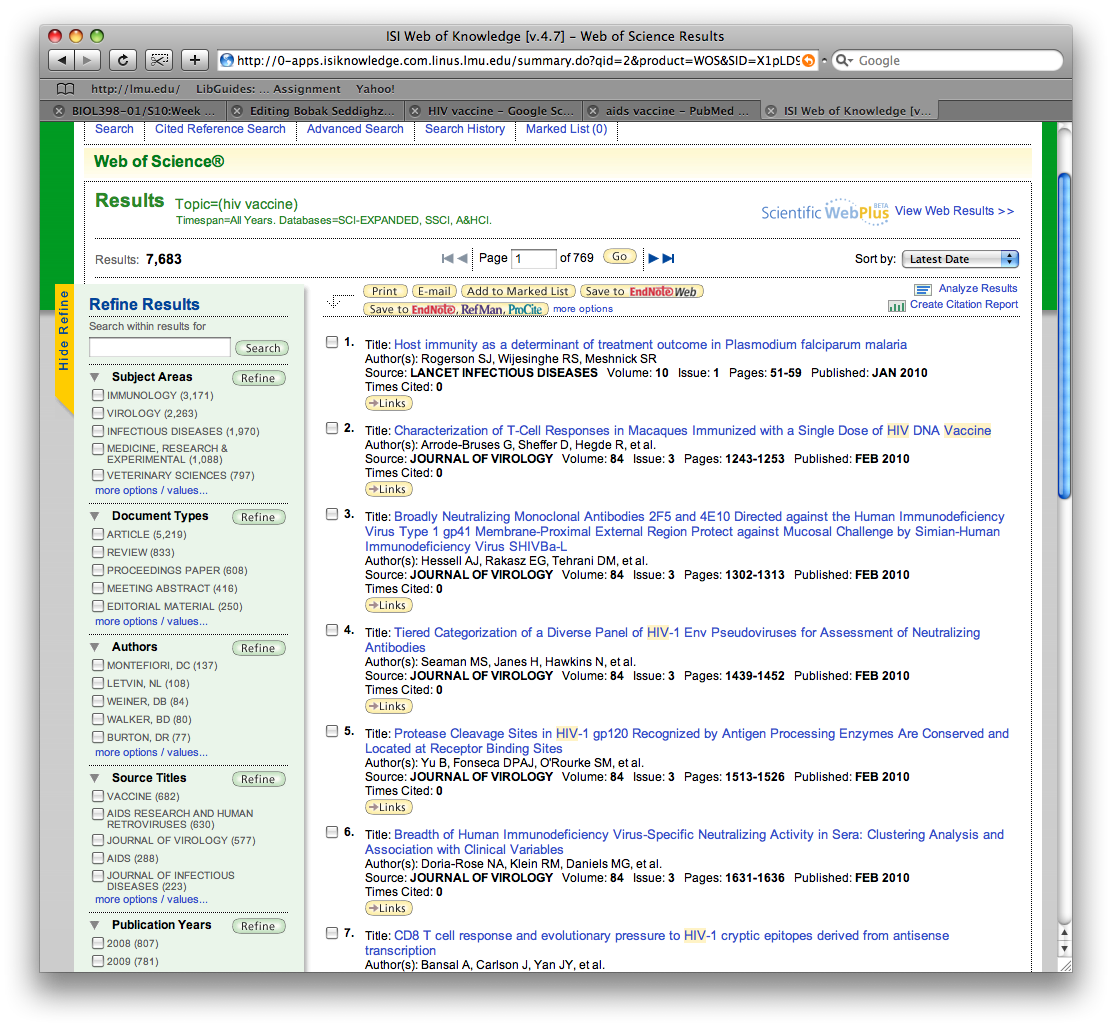
Task: Open the bookmarks book icon
Action: tap(66, 89)
